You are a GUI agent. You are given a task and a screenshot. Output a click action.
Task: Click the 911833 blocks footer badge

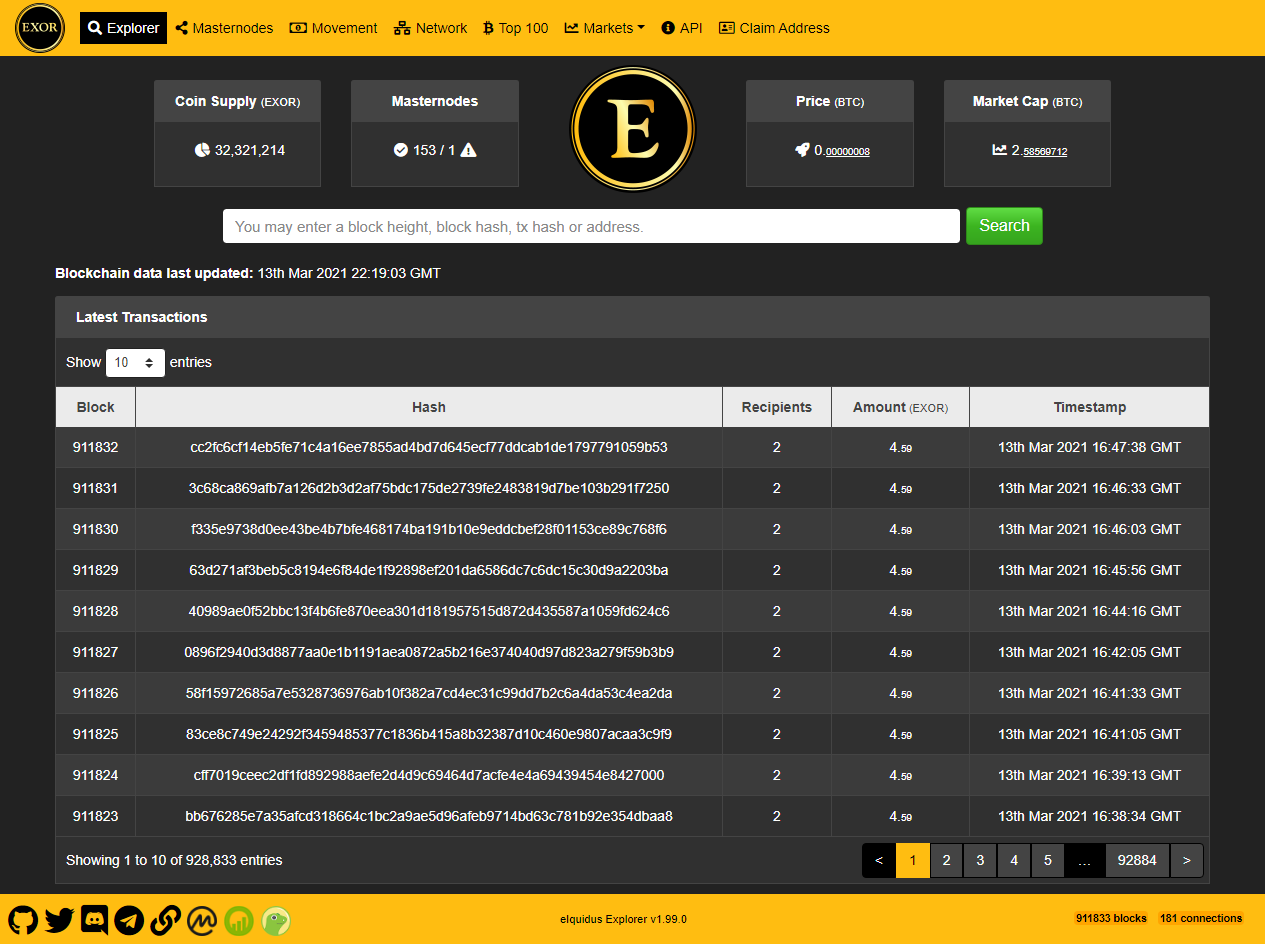[x=1111, y=918]
